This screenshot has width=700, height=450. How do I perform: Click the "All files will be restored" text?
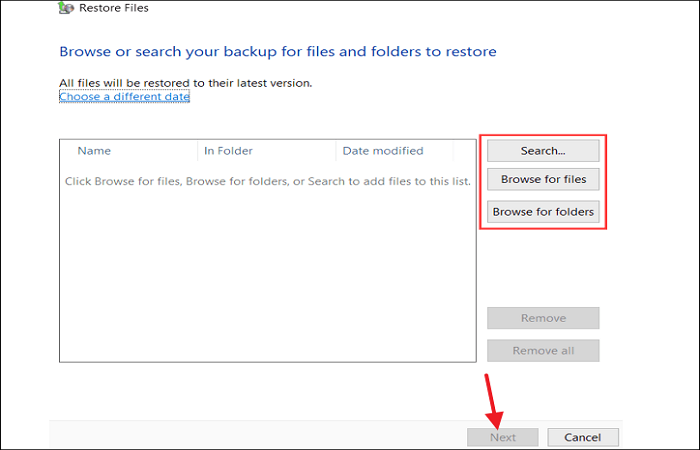click(x=186, y=82)
